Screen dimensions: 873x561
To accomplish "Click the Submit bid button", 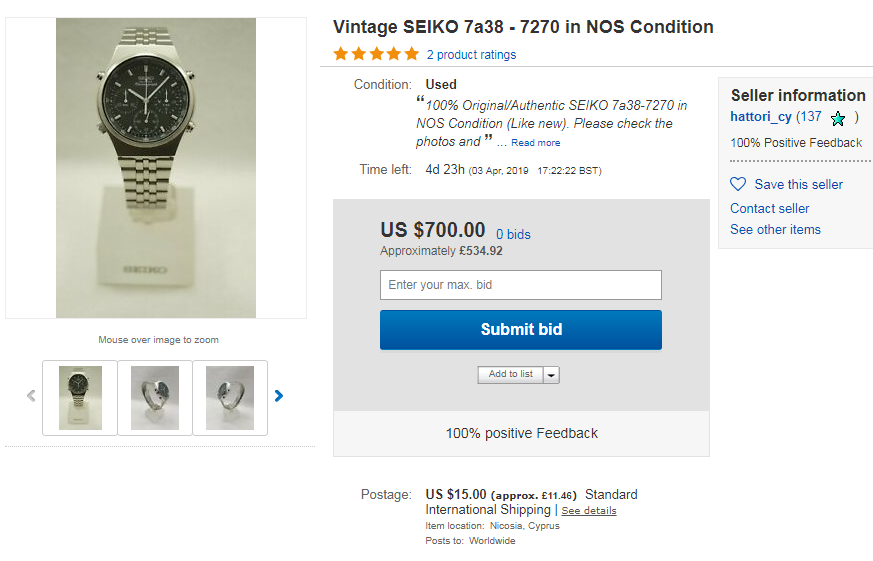I will [521, 330].
